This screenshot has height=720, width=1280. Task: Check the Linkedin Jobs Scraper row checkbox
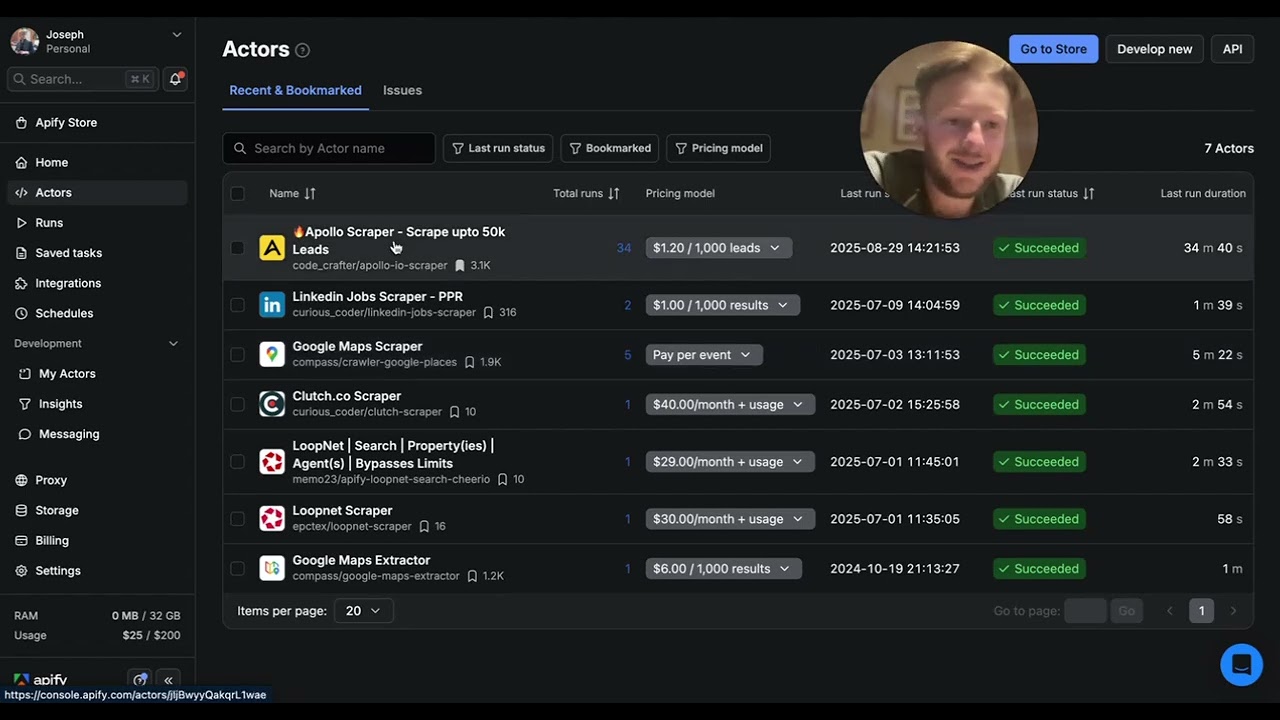237,305
